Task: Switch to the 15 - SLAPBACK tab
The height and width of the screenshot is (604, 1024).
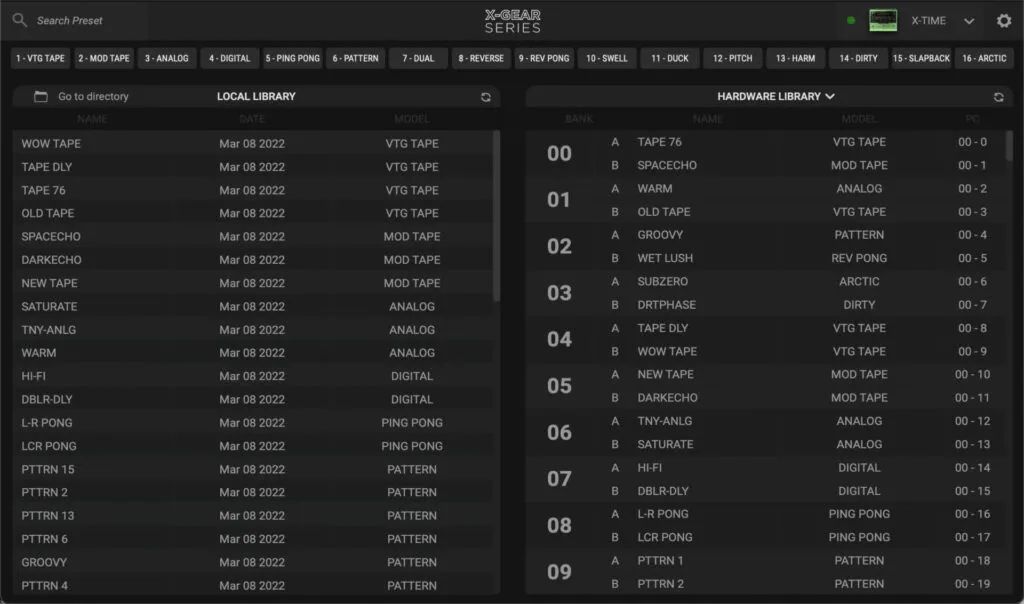Action: click(x=921, y=59)
